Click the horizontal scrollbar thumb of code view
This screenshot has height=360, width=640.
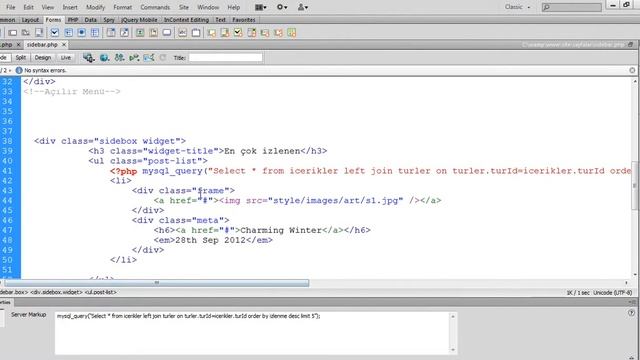[x=157, y=283]
